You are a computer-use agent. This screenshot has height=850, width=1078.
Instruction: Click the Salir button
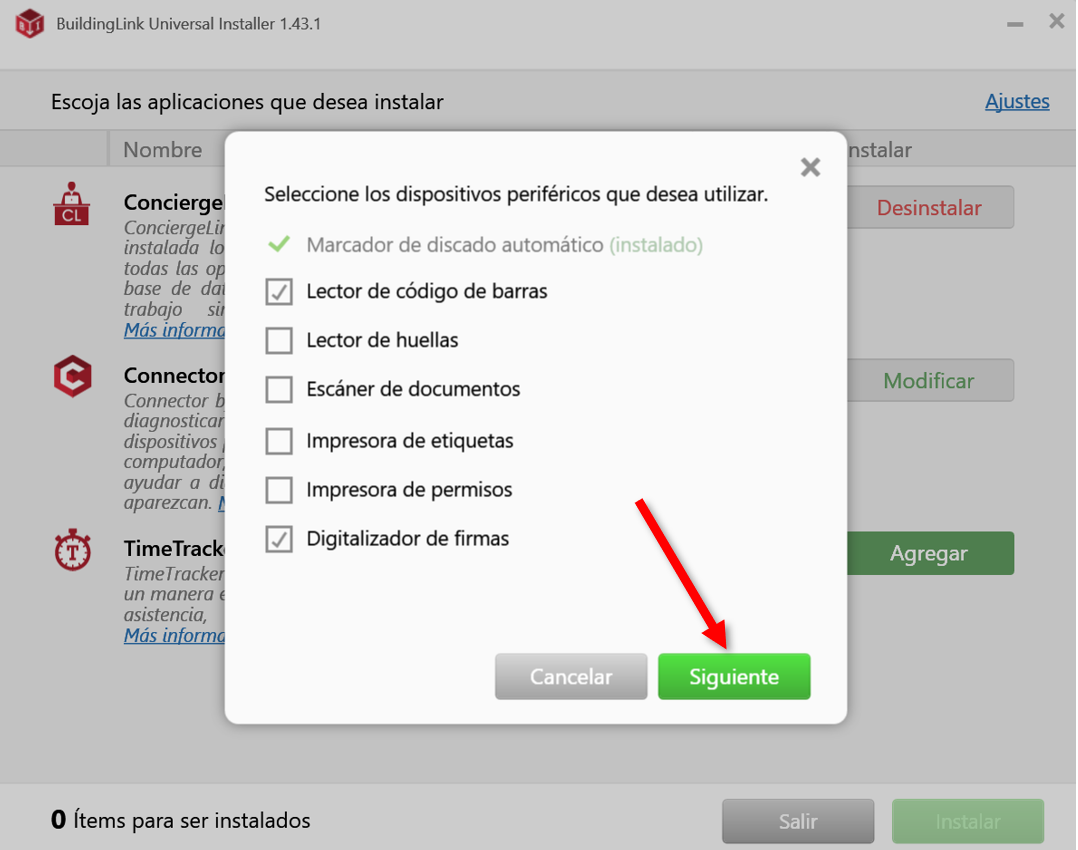coord(798,821)
